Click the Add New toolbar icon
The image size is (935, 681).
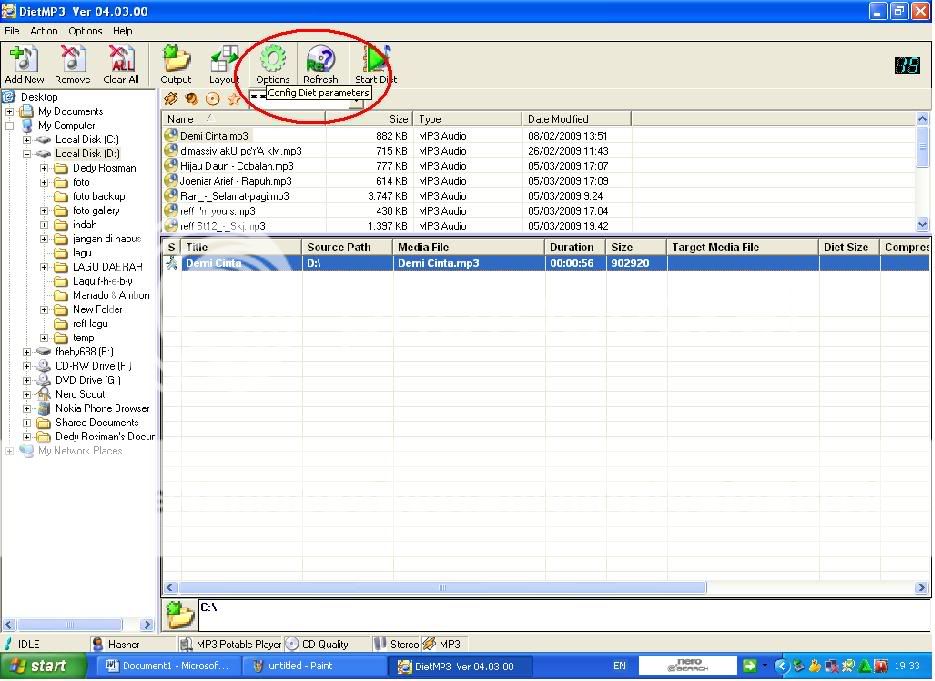pyautogui.click(x=24, y=62)
